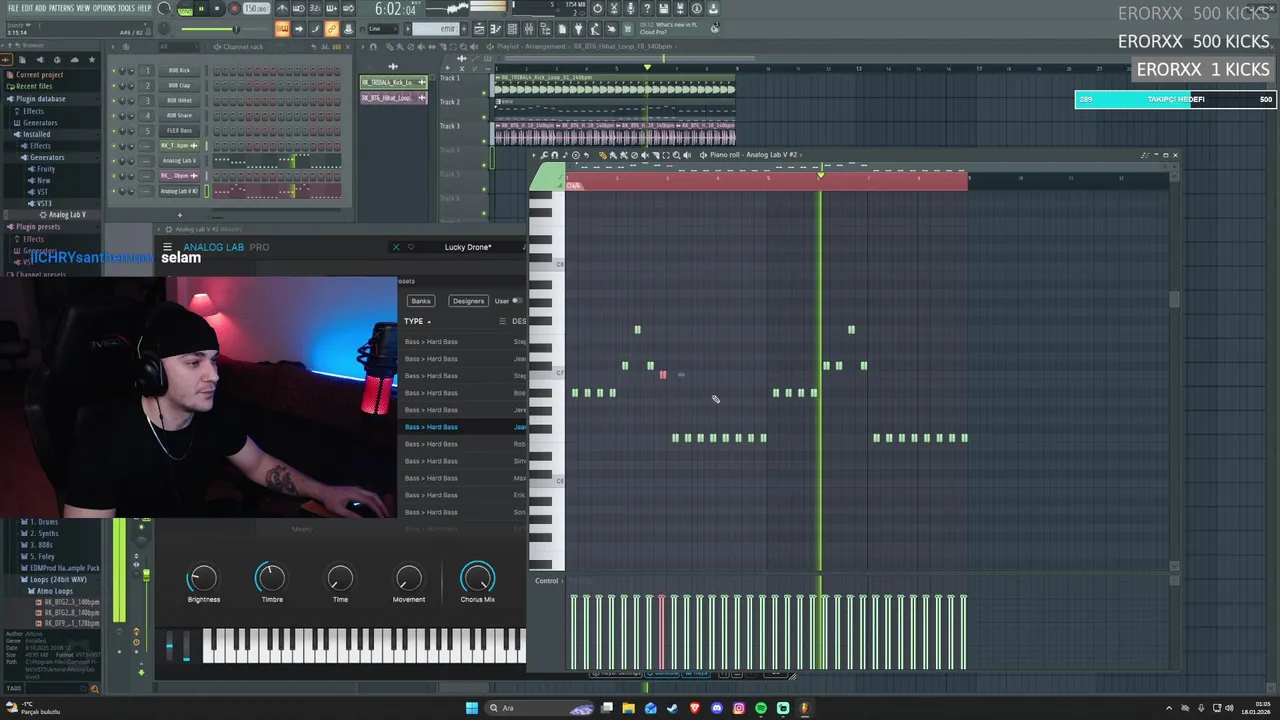Mute the 808 Snare channel
The height and width of the screenshot is (720, 1280).
coord(114,116)
